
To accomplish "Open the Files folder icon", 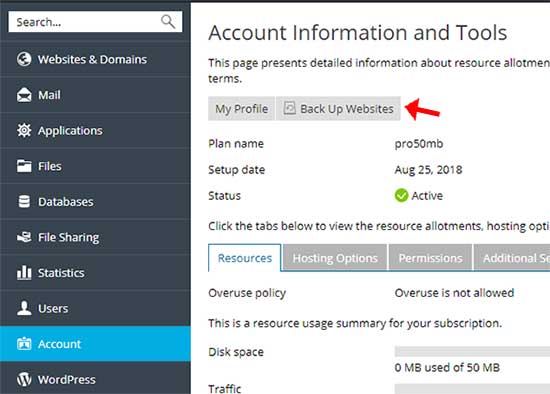I will [24, 166].
